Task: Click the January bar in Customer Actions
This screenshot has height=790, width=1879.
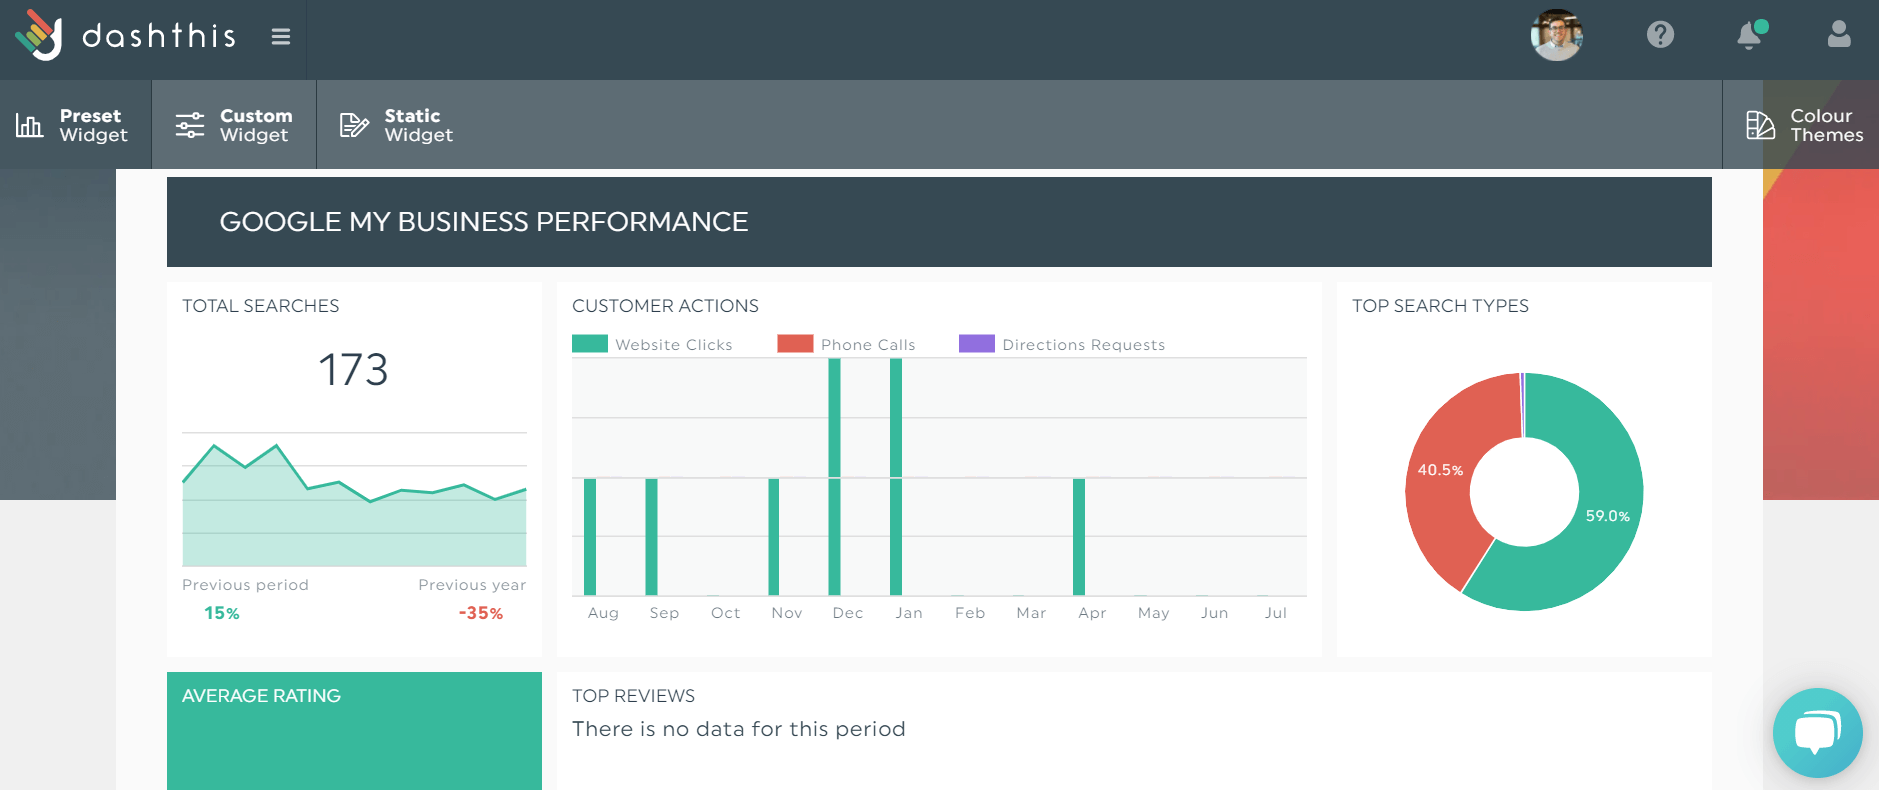Action: 896,477
